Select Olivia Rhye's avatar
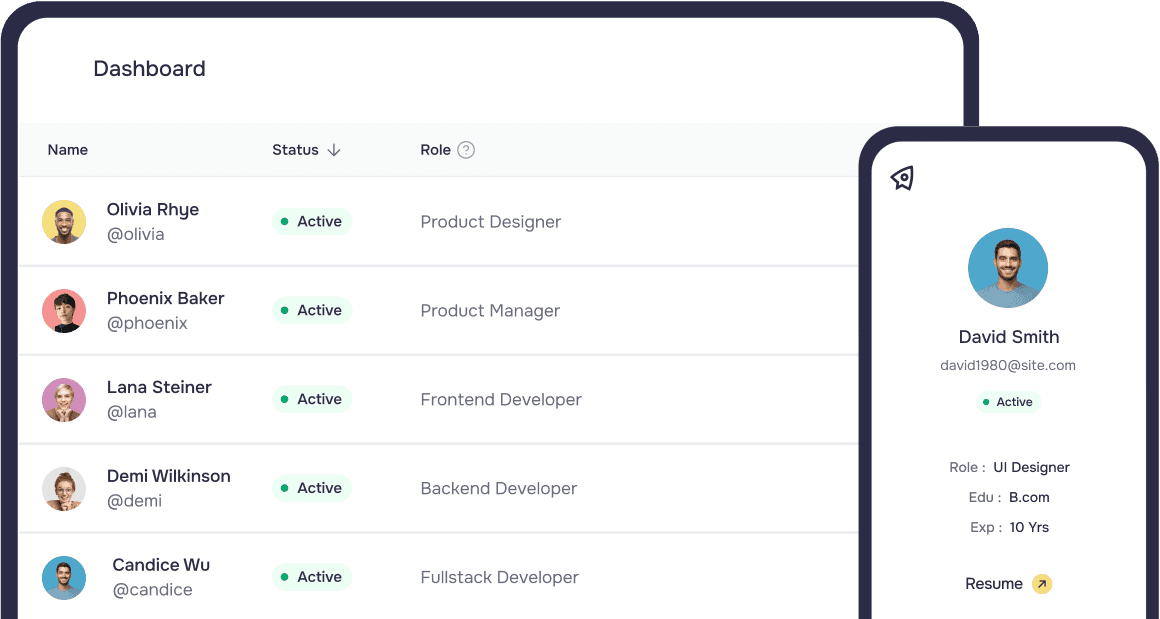This screenshot has height=619, width=1160. pos(64,222)
